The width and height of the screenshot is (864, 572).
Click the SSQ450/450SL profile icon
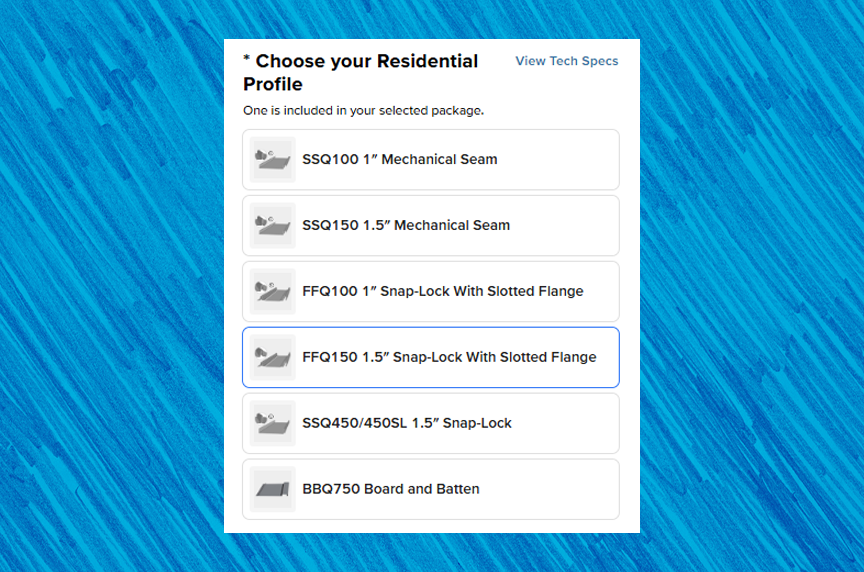click(x=272, y=424)
